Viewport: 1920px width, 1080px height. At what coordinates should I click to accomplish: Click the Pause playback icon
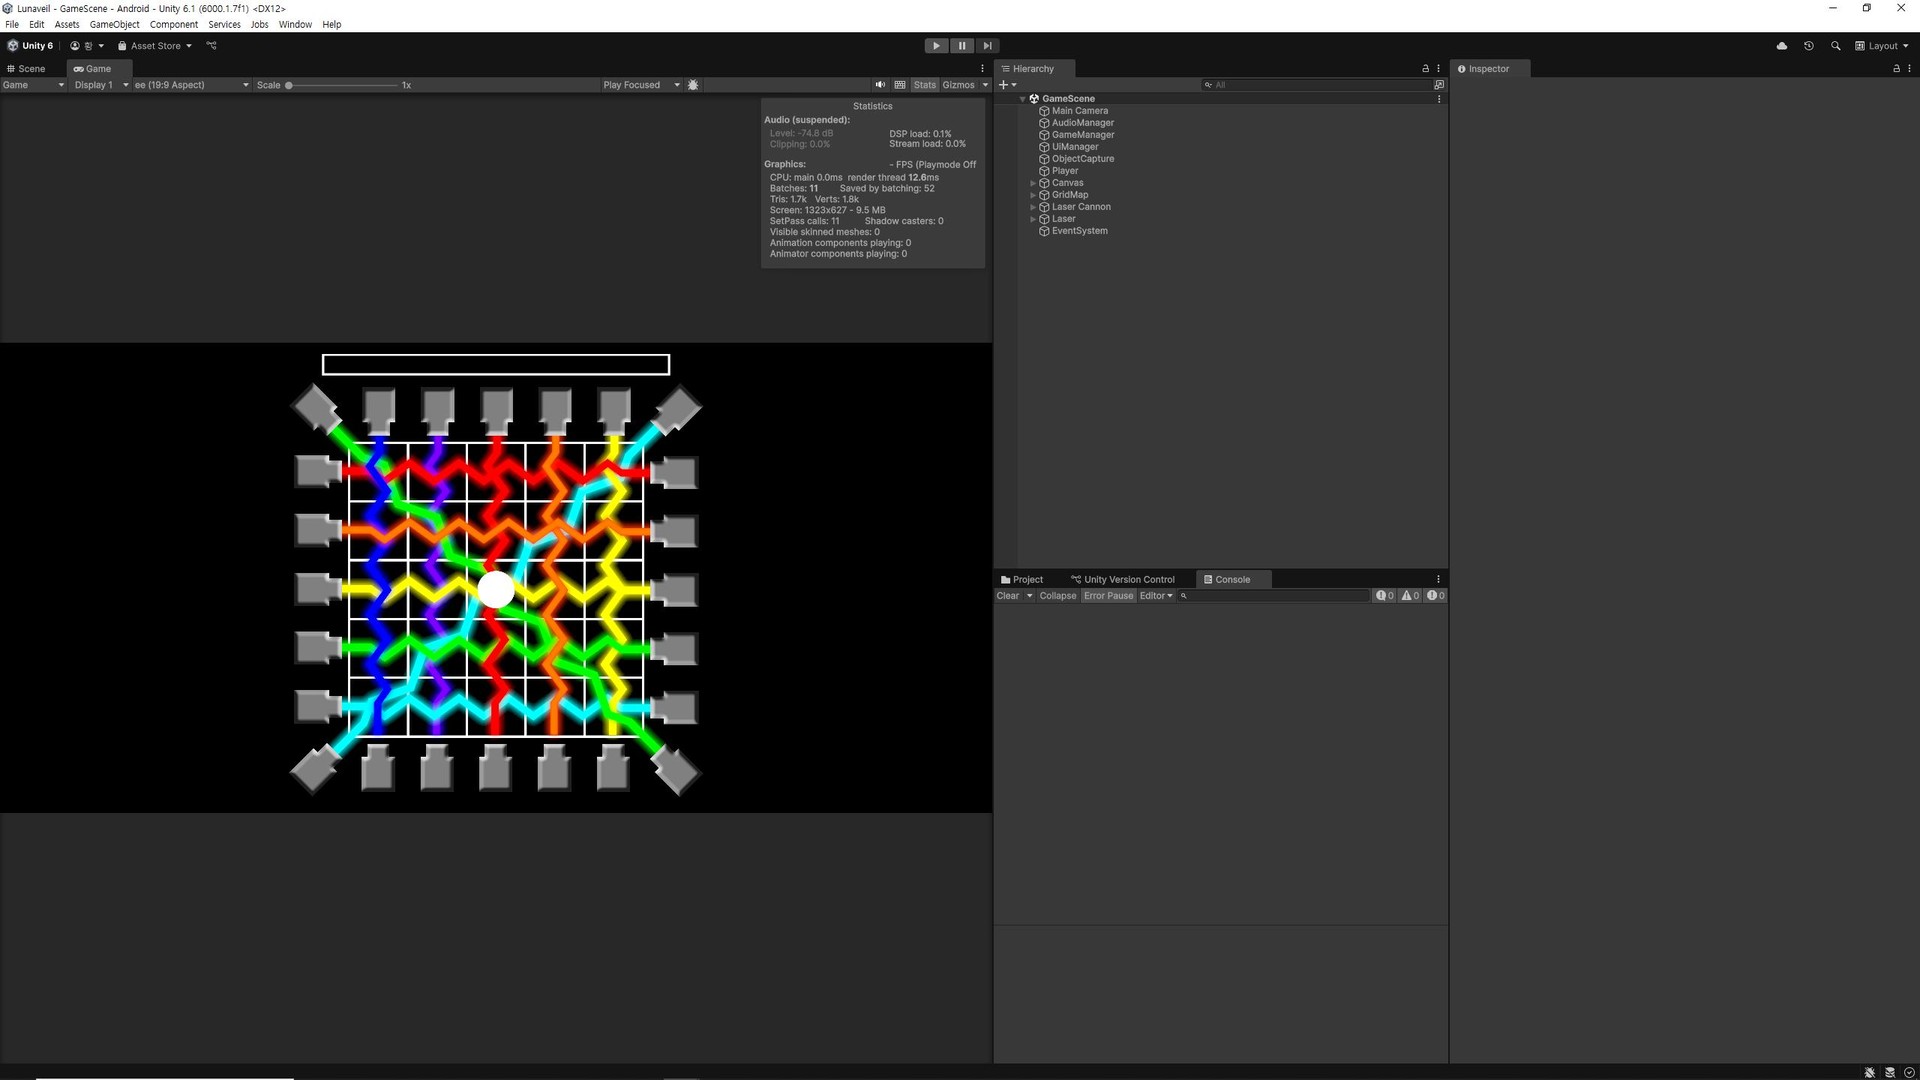click(961, 46)
